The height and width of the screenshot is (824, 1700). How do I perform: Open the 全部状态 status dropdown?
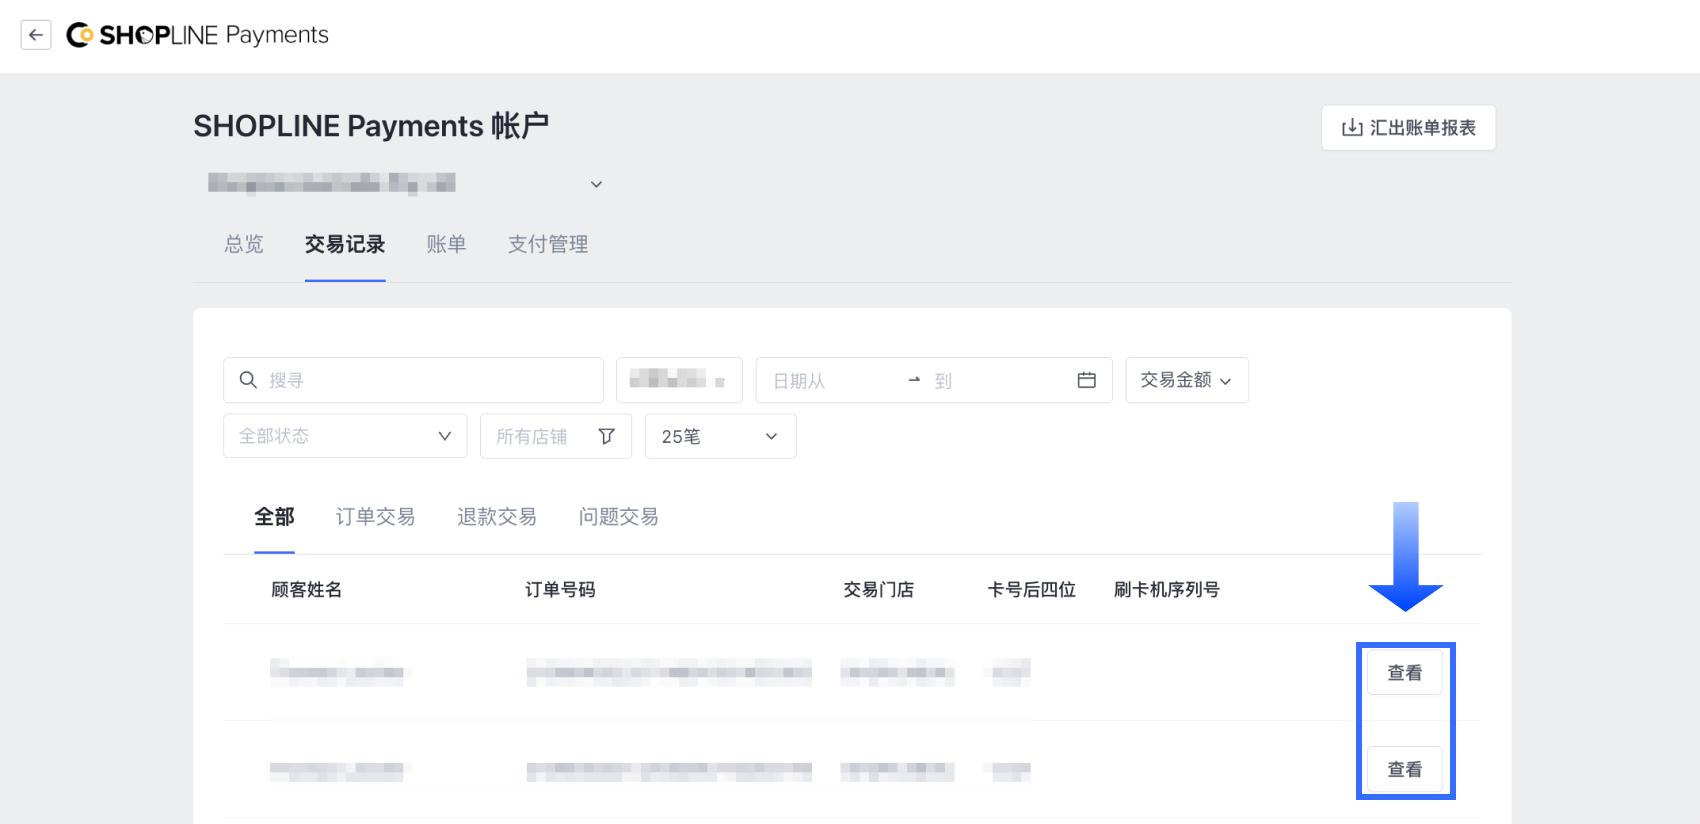point(345,436)
